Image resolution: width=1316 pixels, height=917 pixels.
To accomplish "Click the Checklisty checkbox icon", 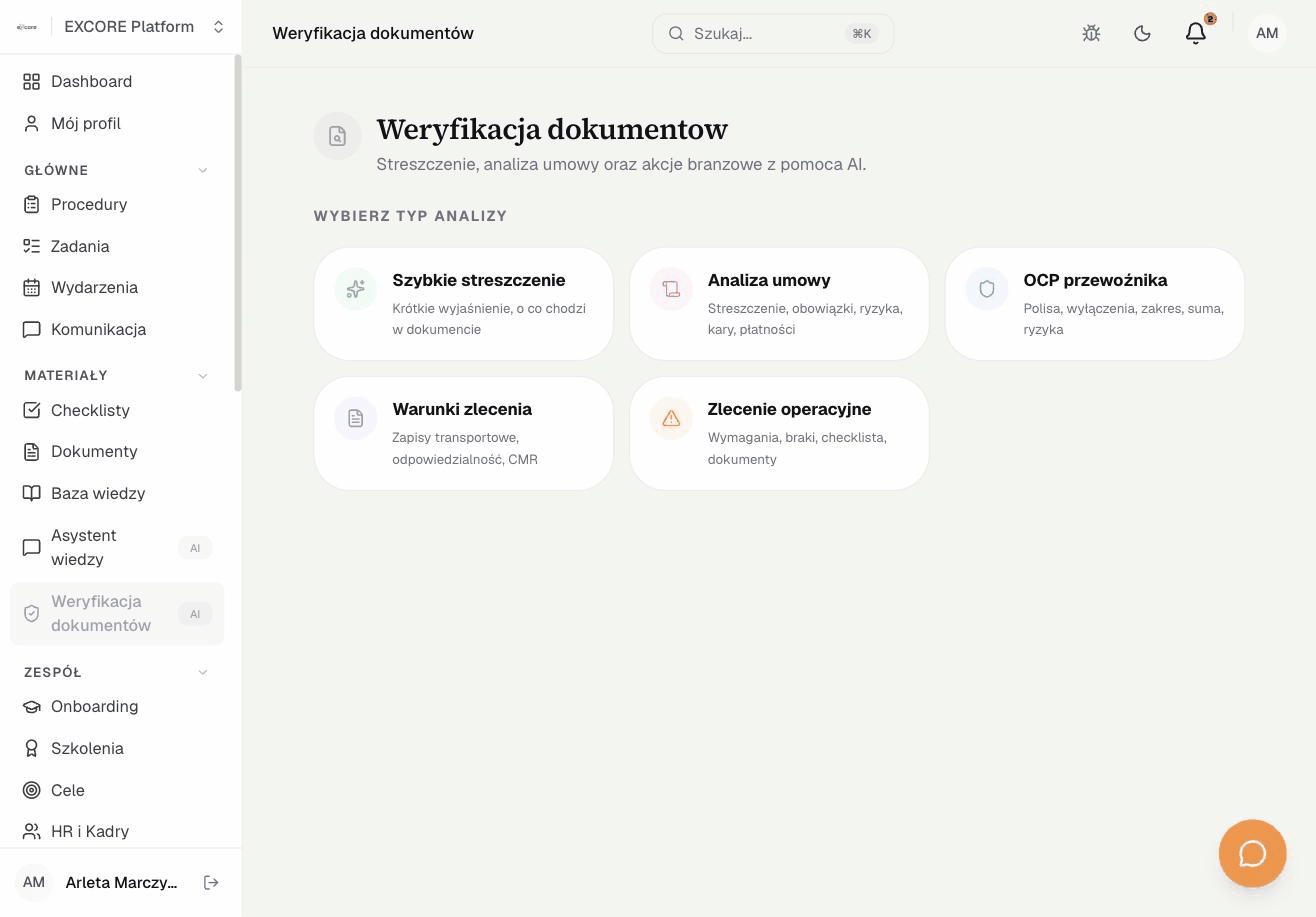I will click(32, 411).
